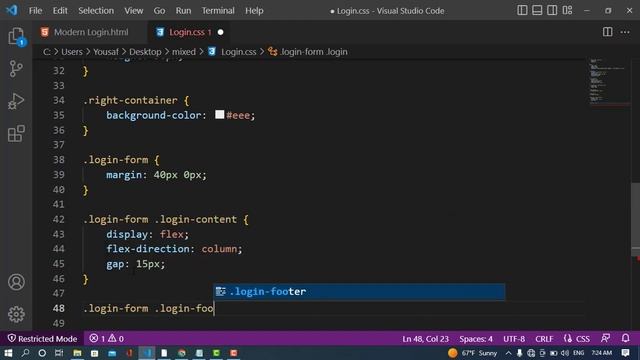Change line ending via CRLF item
This screenshot has height=360, width=640.
544,339
